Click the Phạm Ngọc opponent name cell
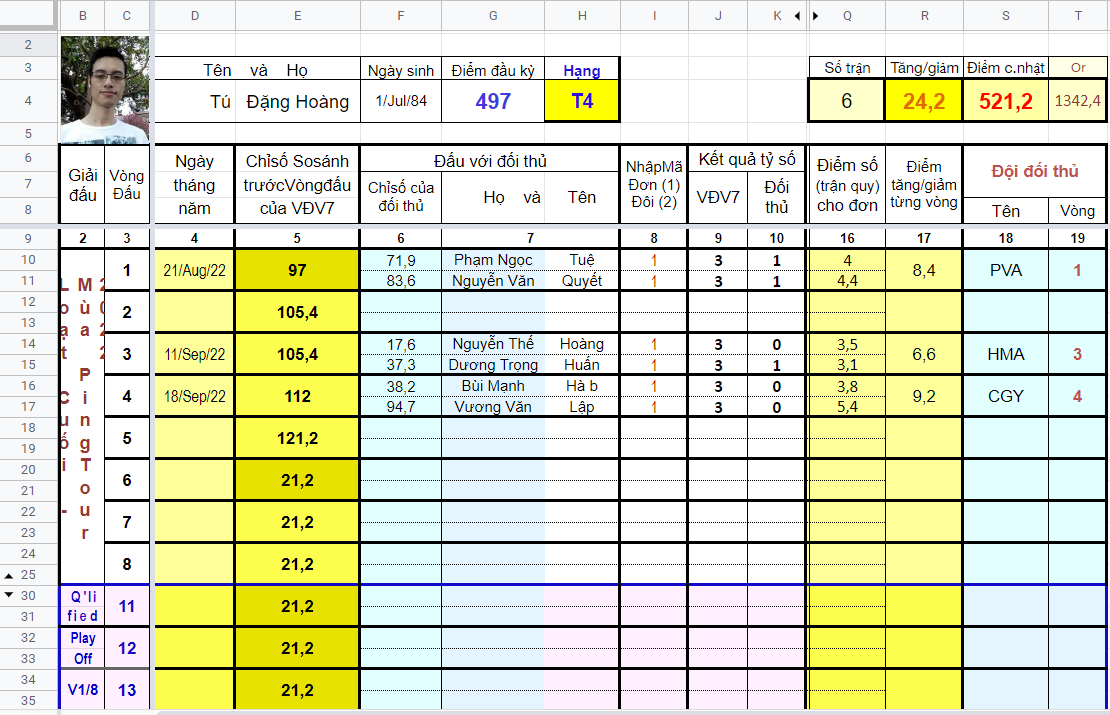 tap(493, 260)
